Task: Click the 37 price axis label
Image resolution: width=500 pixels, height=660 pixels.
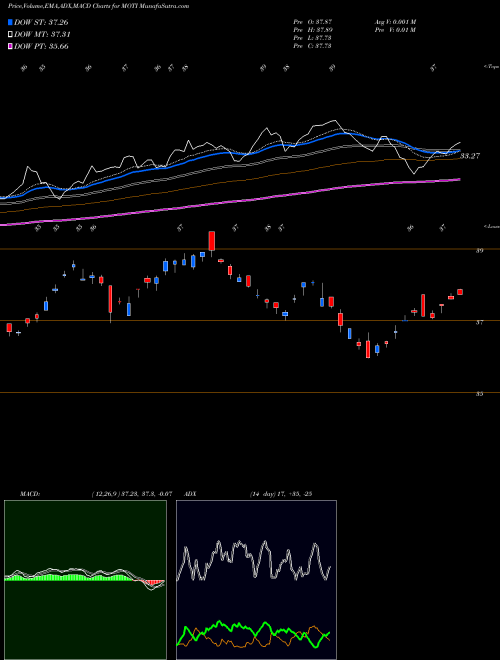Action: pyautogui.click(x=479, y=322)
